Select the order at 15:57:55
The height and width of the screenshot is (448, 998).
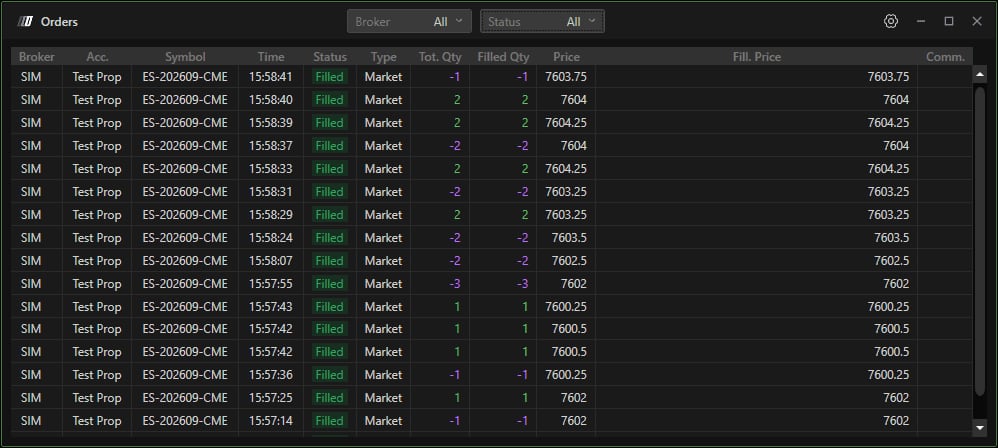(491, 283)
